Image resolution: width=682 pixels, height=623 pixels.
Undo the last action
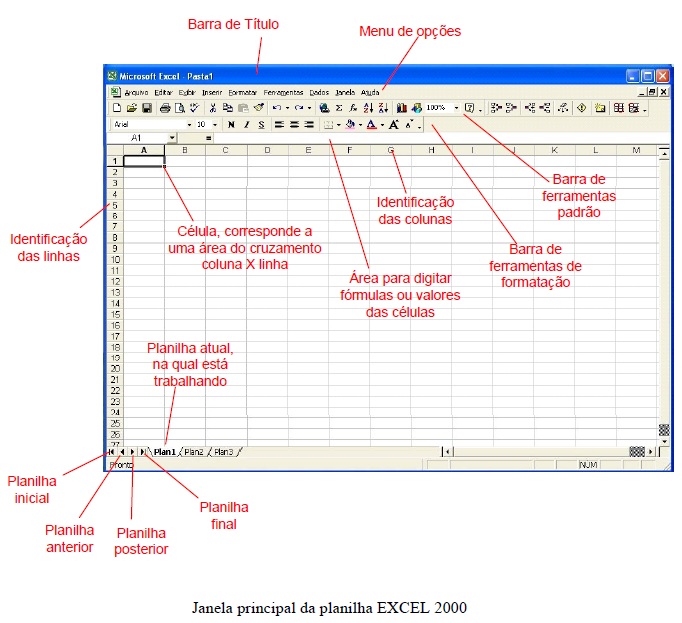coord(277,108)
